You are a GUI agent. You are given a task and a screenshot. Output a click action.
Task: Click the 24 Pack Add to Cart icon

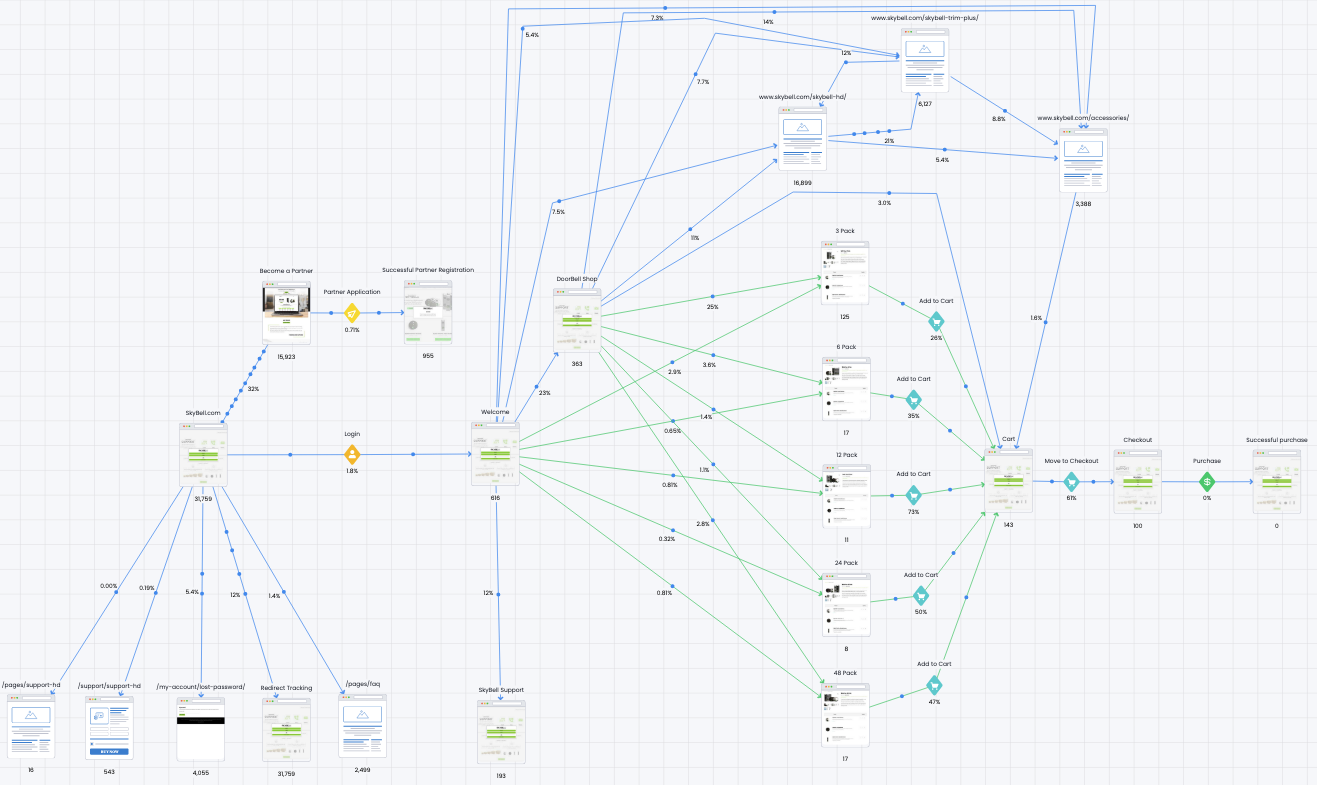(x=921, y=595)
